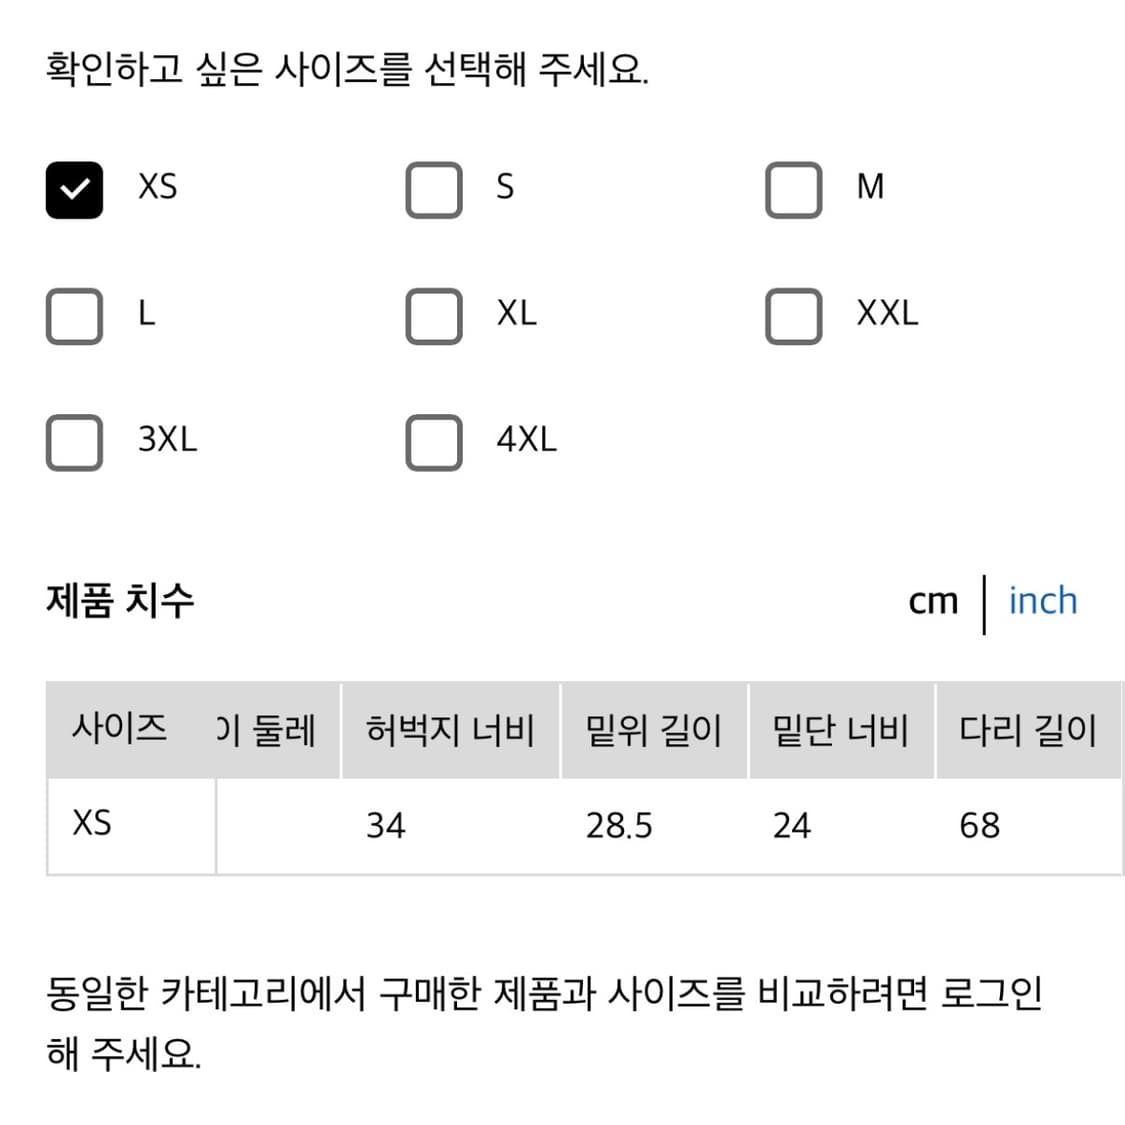Click the 밑단 너비 column header

[x=842, y=730]
